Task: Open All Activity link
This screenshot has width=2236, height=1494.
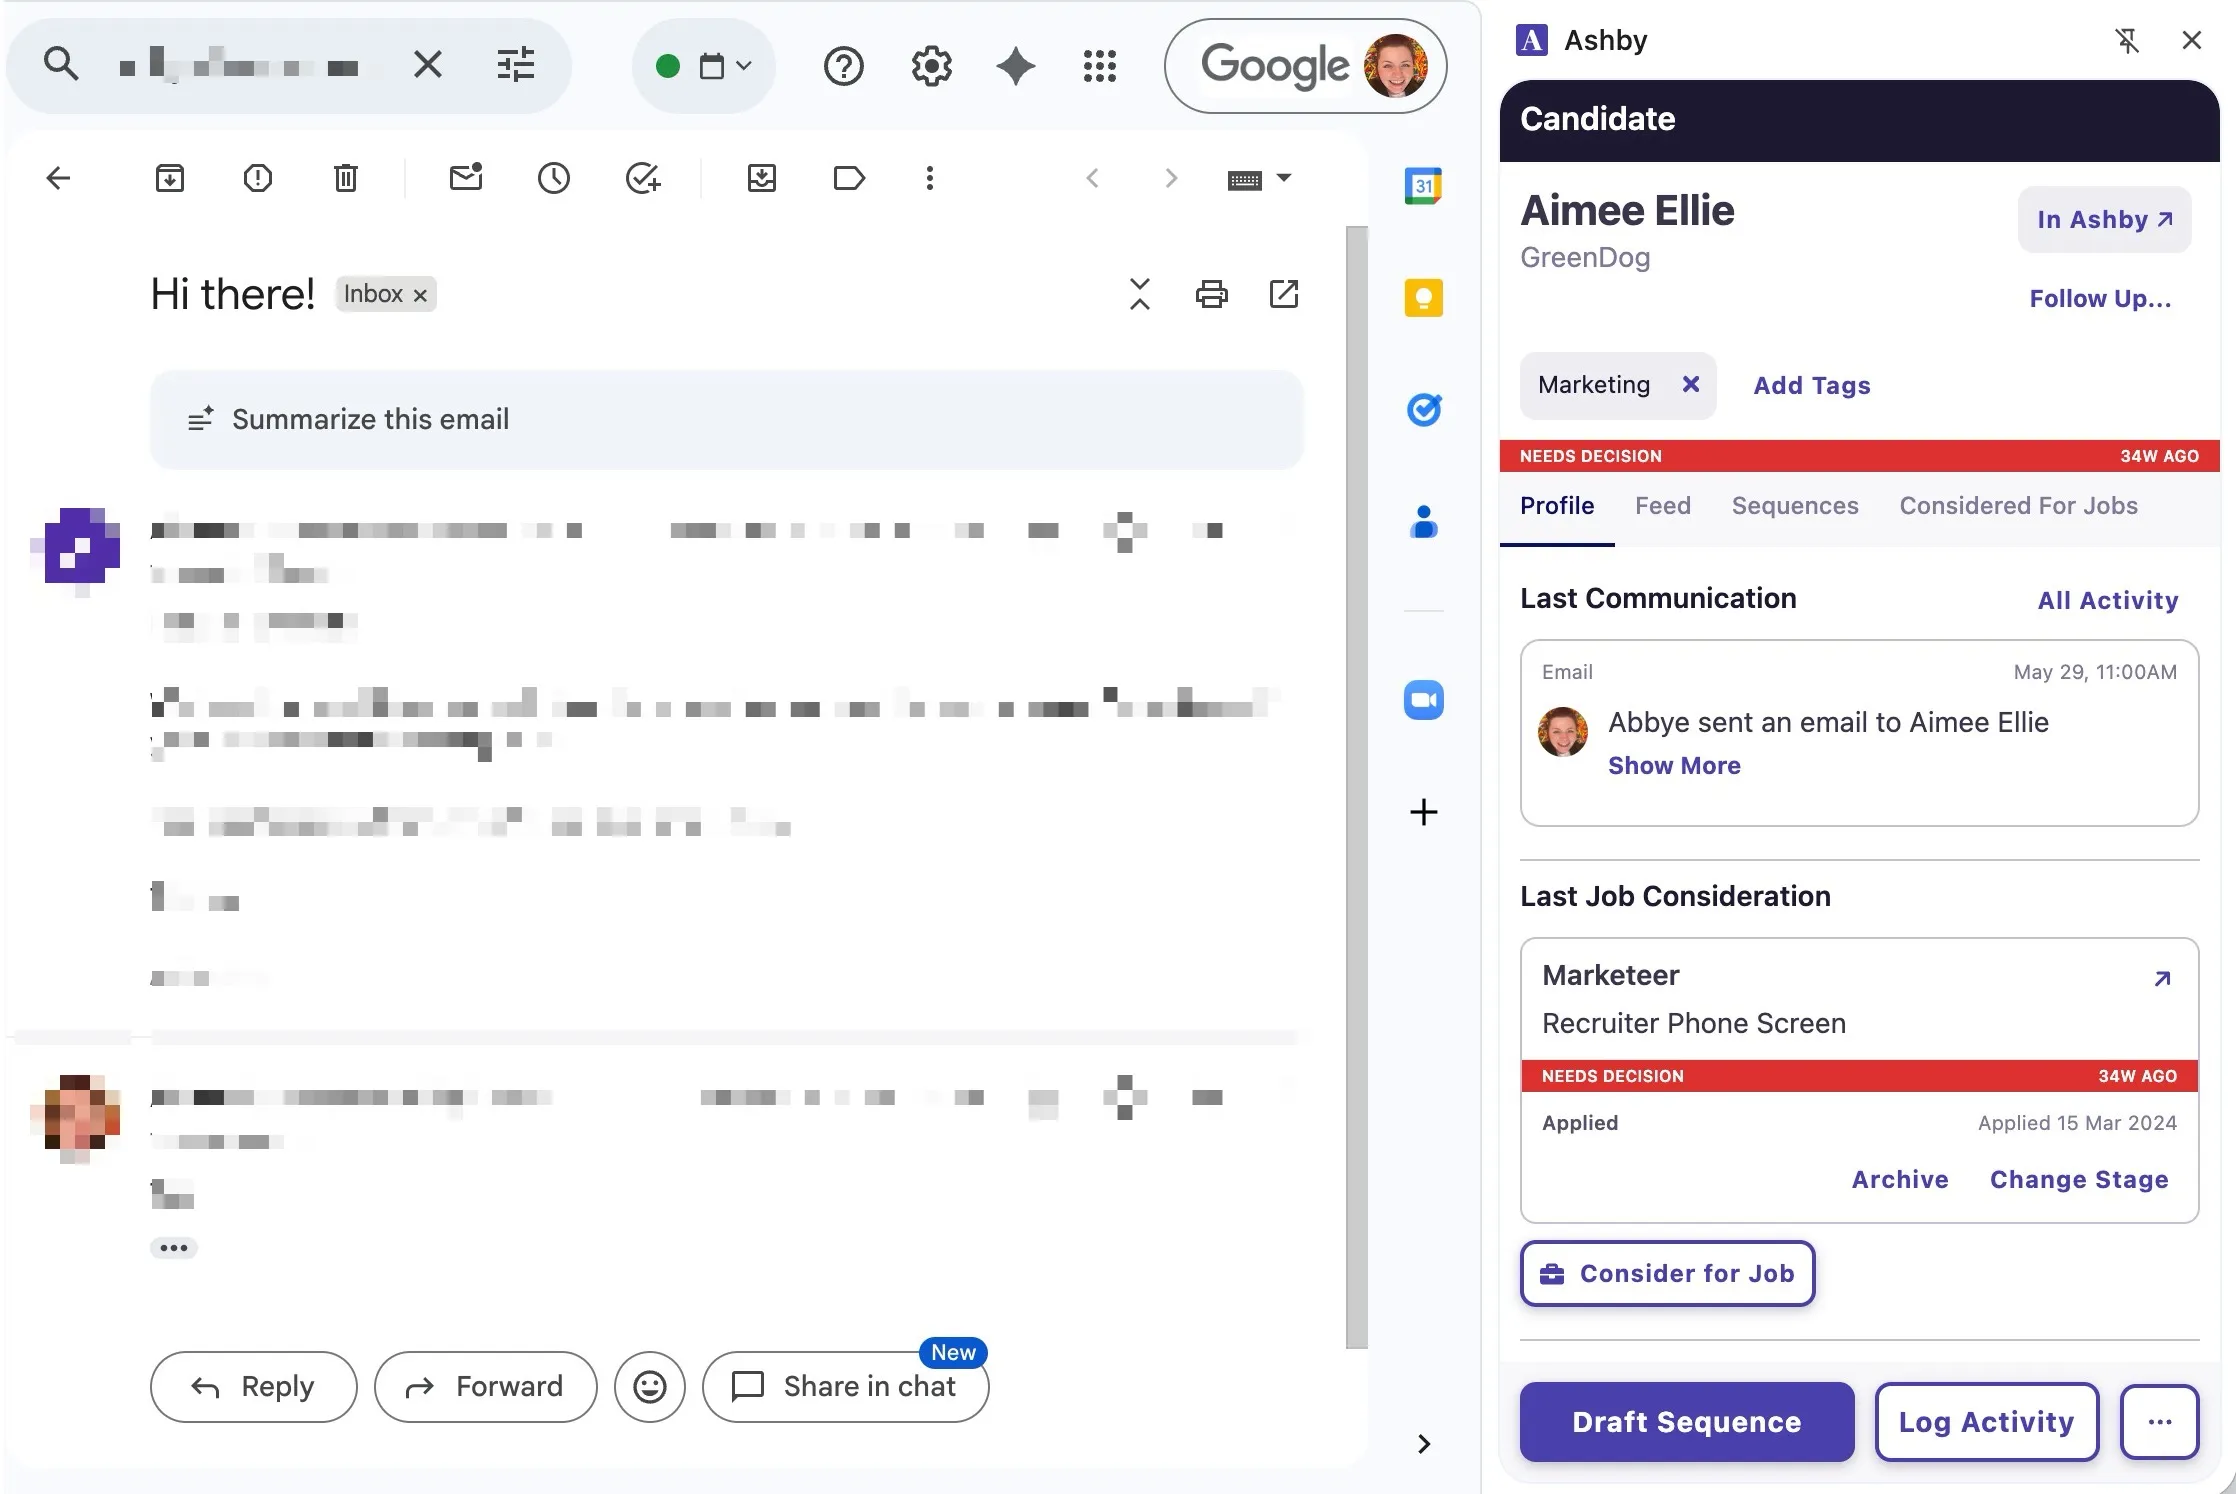Action: [2108, 600]
